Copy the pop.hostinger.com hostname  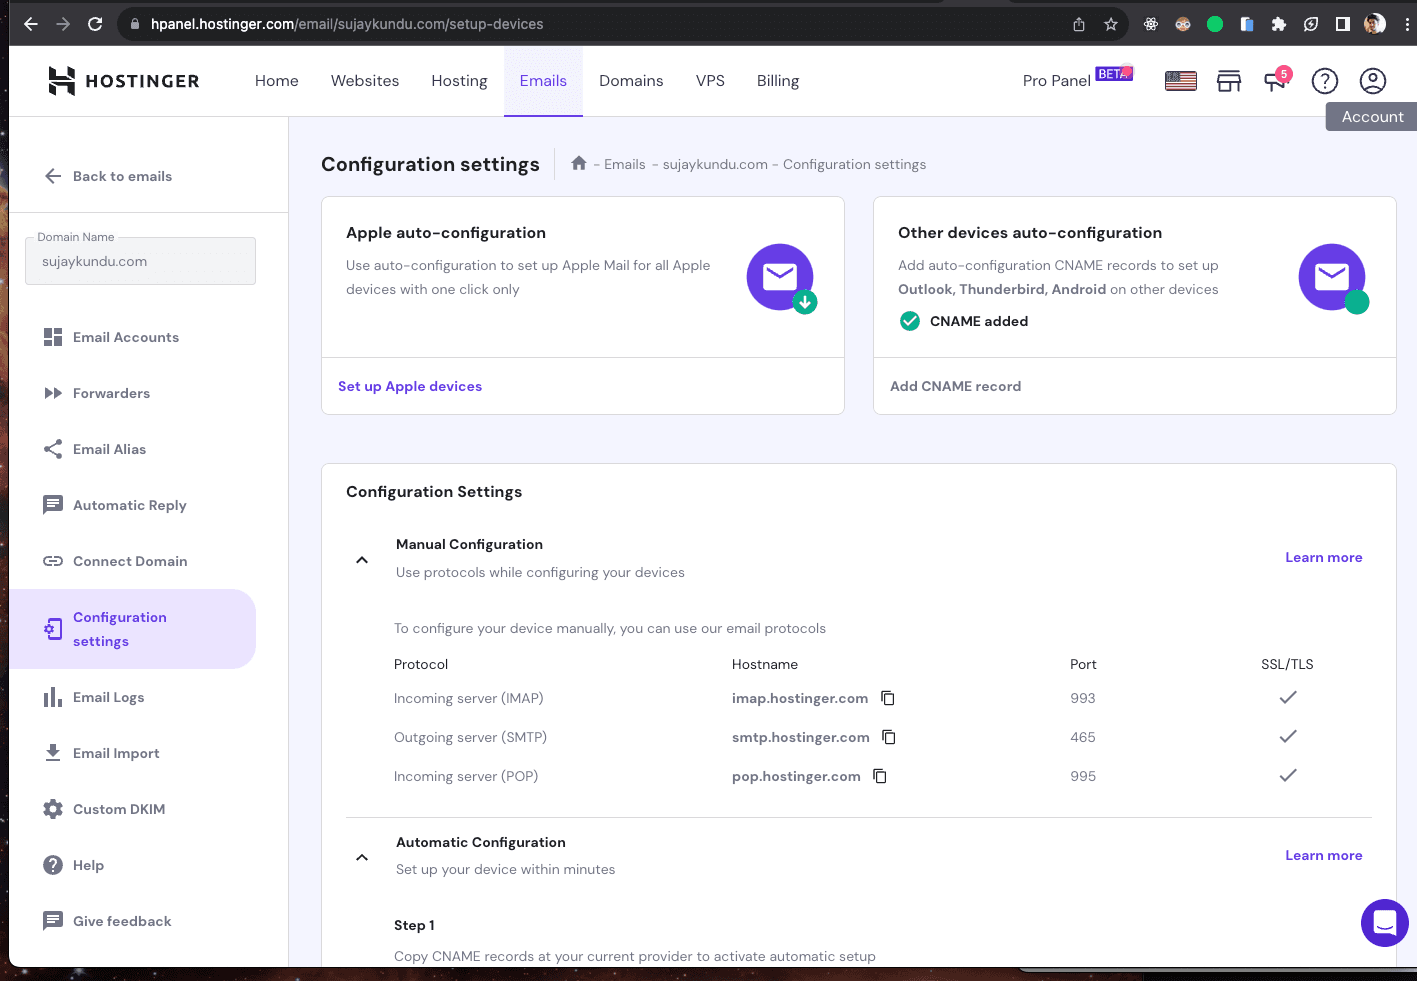pyautogui.click(x=880, y=776)
